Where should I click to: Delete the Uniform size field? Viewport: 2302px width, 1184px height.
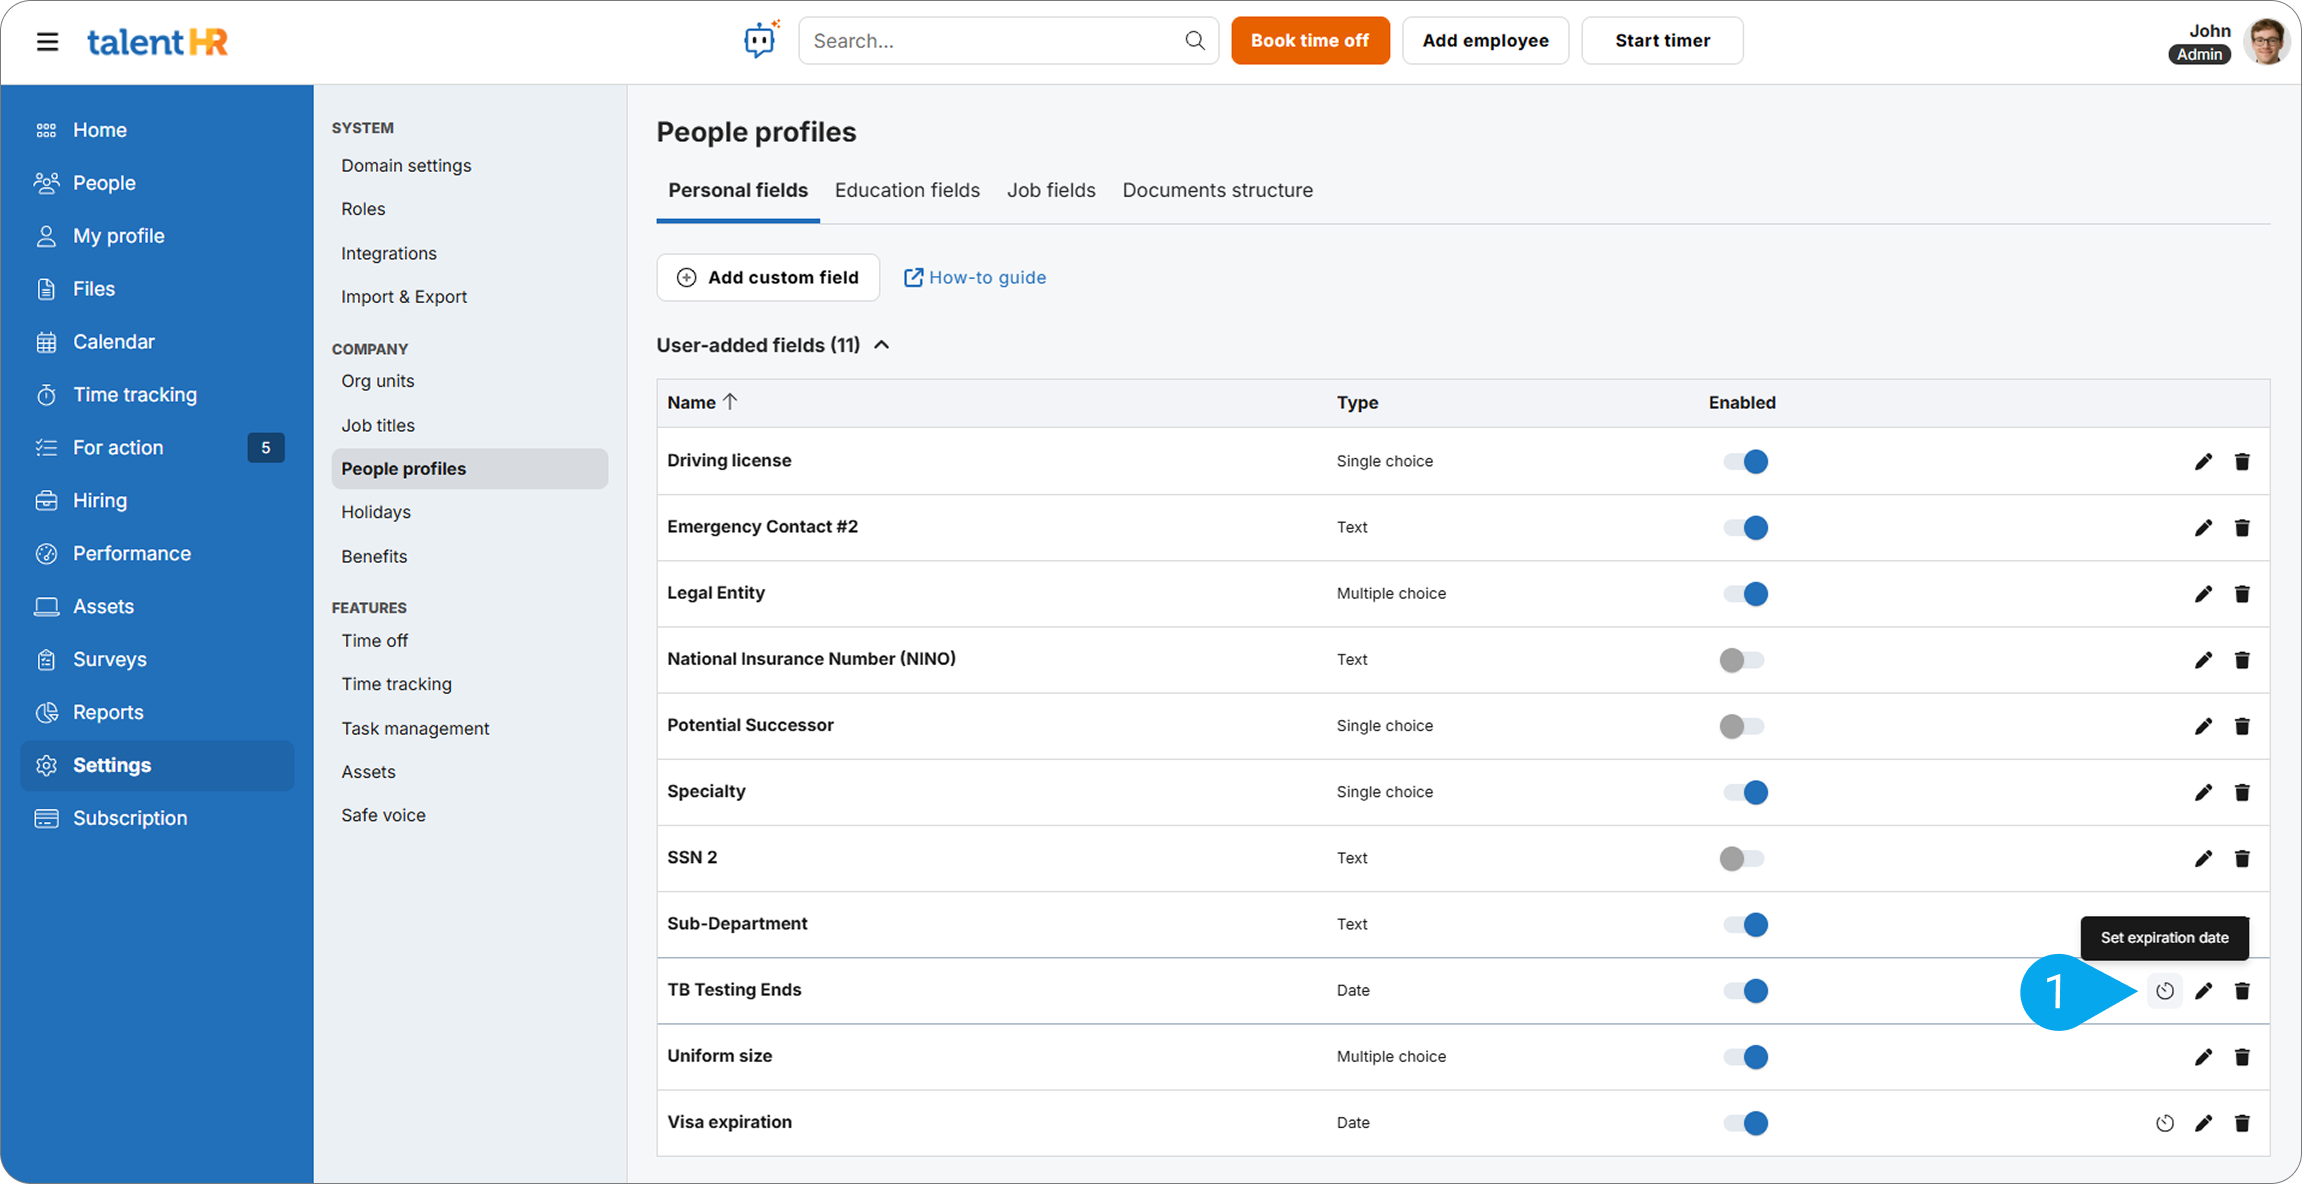coord(2242,1057)
